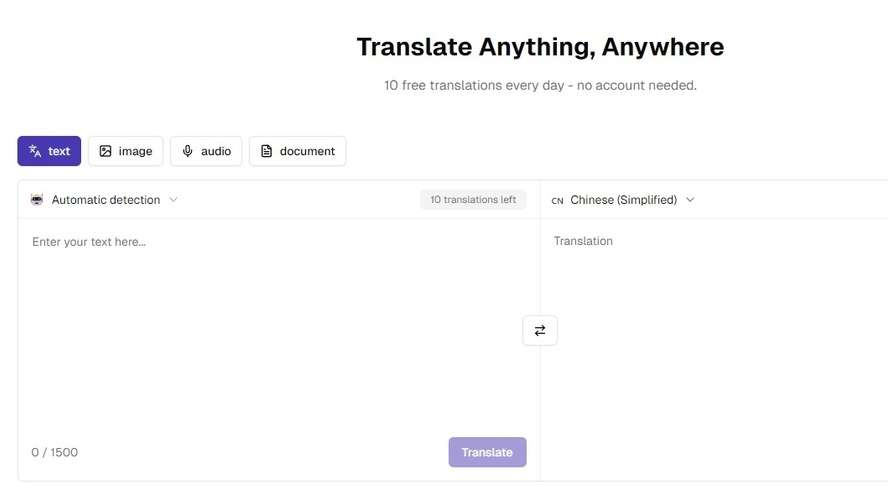Click the '10 free translations every day' subtitle
The image size is (888, 500).
(540, 86)
